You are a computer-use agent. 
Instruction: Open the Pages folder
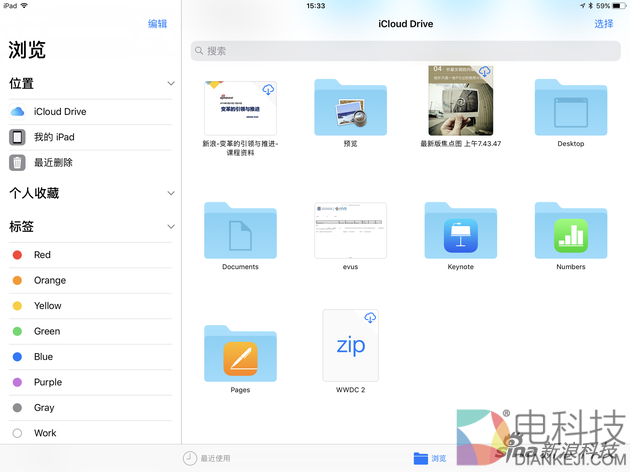240,353
